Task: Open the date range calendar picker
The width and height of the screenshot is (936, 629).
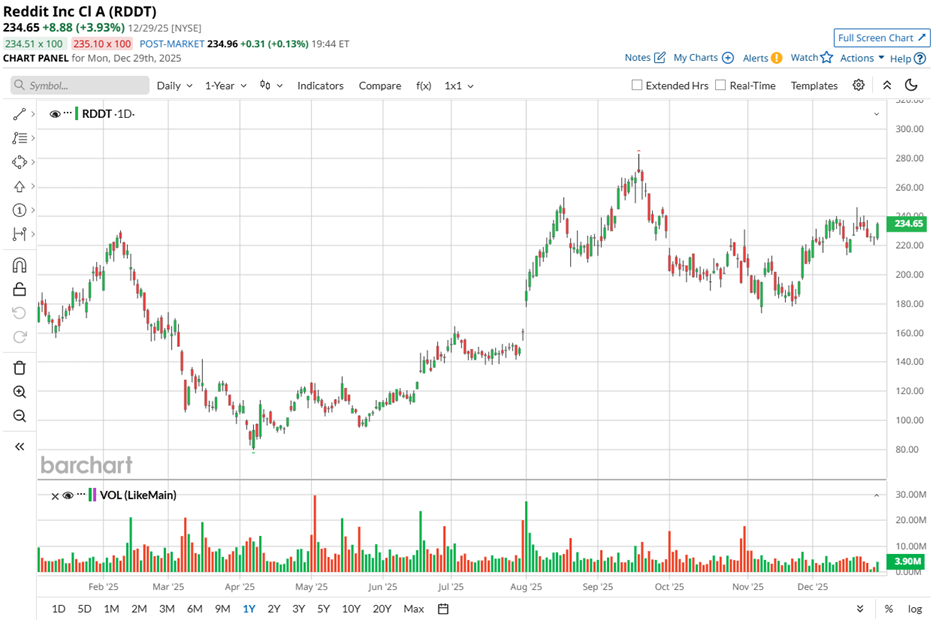Action: tap(443, 609)
